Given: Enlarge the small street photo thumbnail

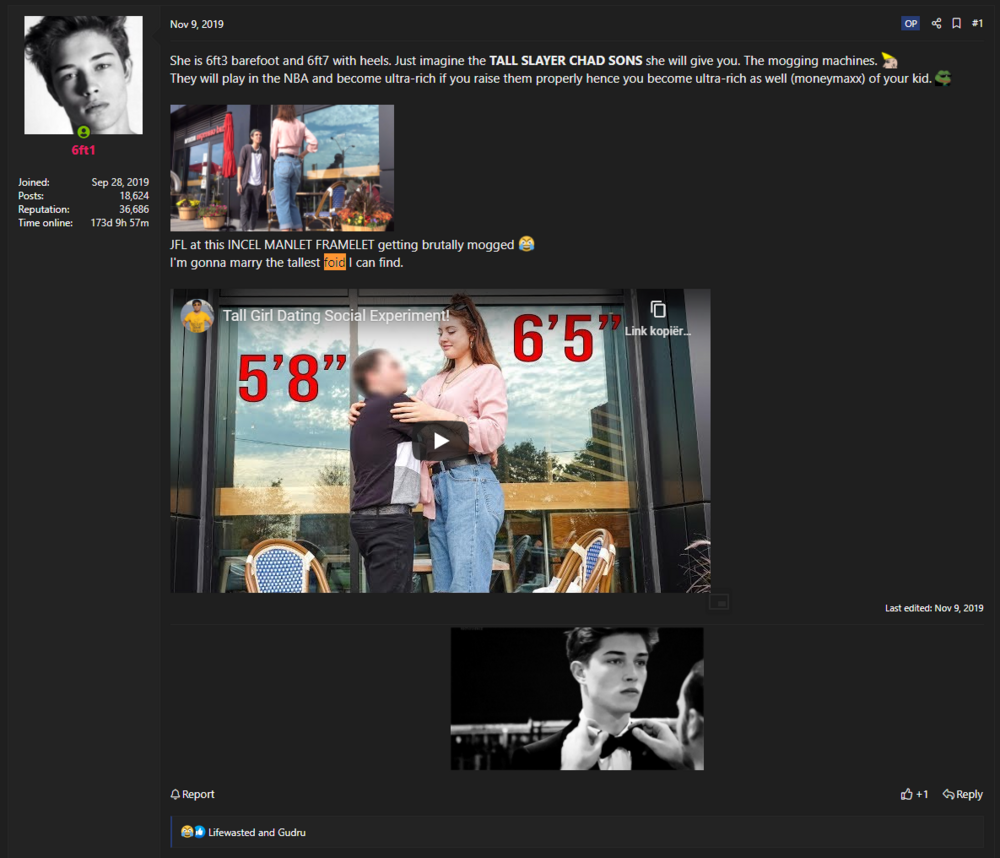Looking at the screenshot, I should [x=282, y=168].
